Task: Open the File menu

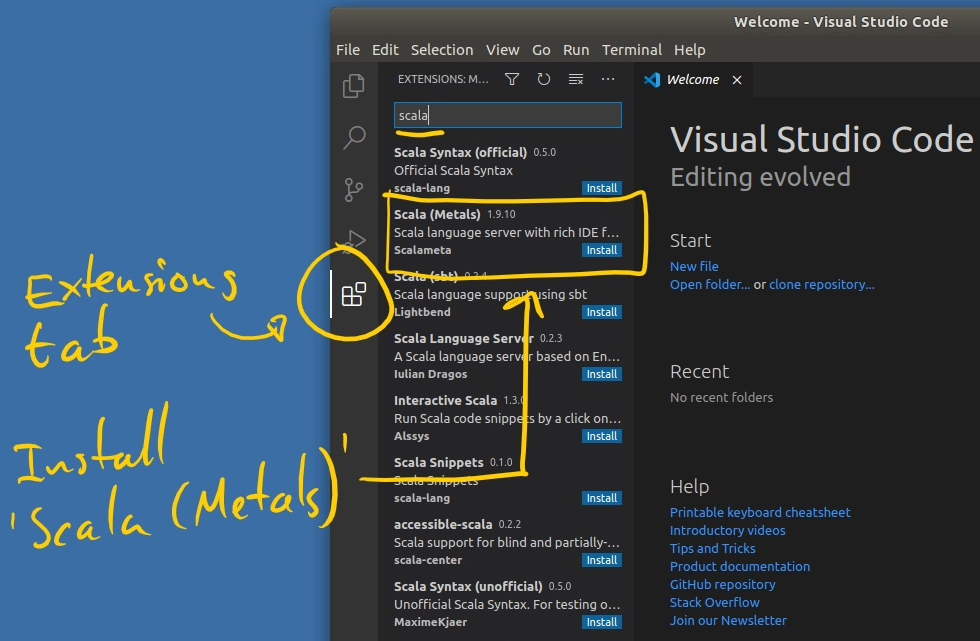Action: pos(348,50)
